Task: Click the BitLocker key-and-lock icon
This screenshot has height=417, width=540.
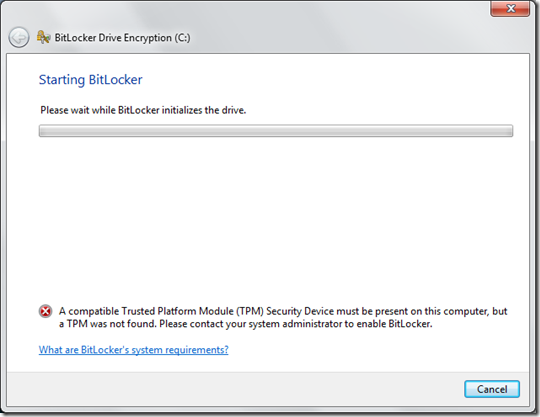Action: click(x=43, y=37)
